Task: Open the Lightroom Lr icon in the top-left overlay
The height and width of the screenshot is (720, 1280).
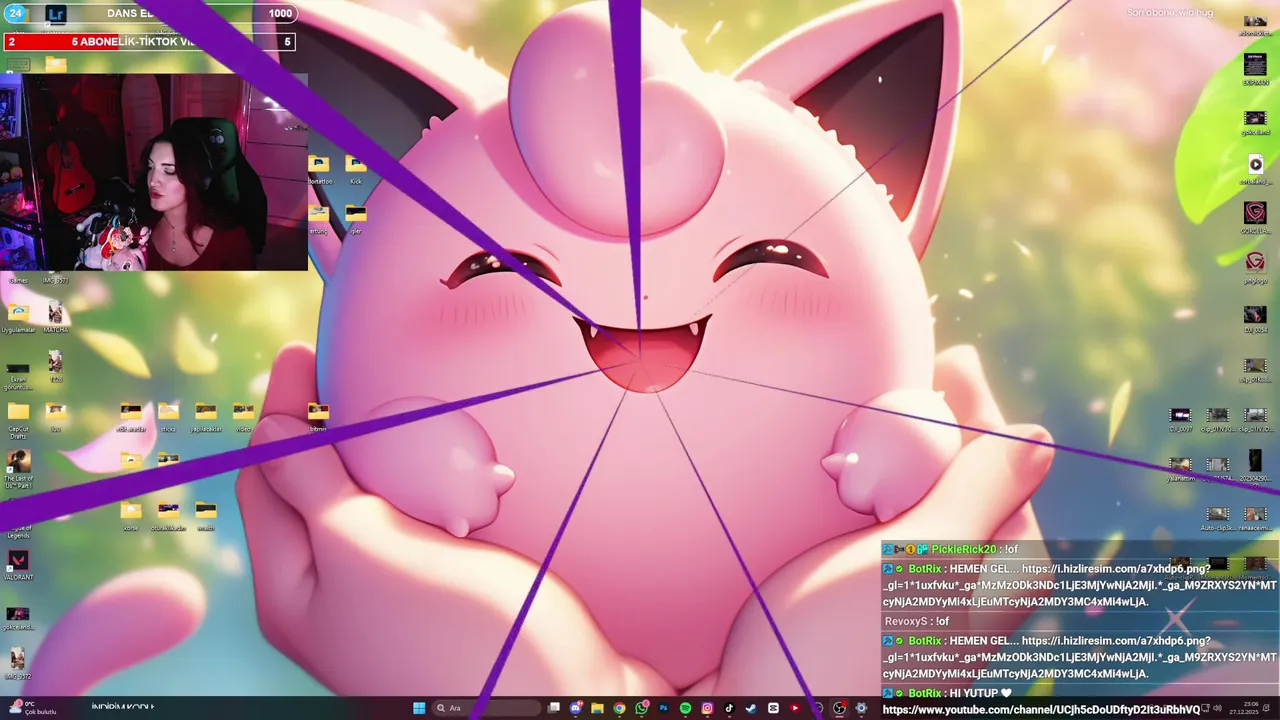Action: click(x=56, y=14)
